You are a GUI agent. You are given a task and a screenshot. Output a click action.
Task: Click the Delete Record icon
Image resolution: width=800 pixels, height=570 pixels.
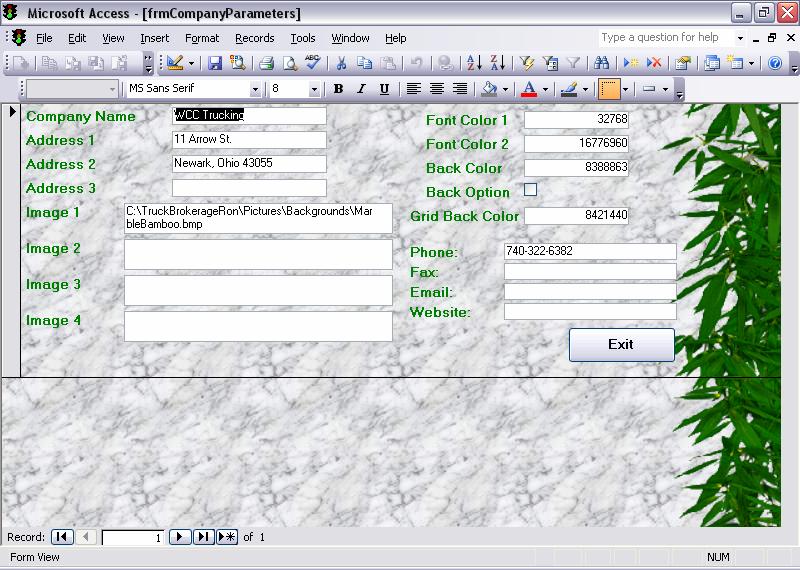coord(654,63)
